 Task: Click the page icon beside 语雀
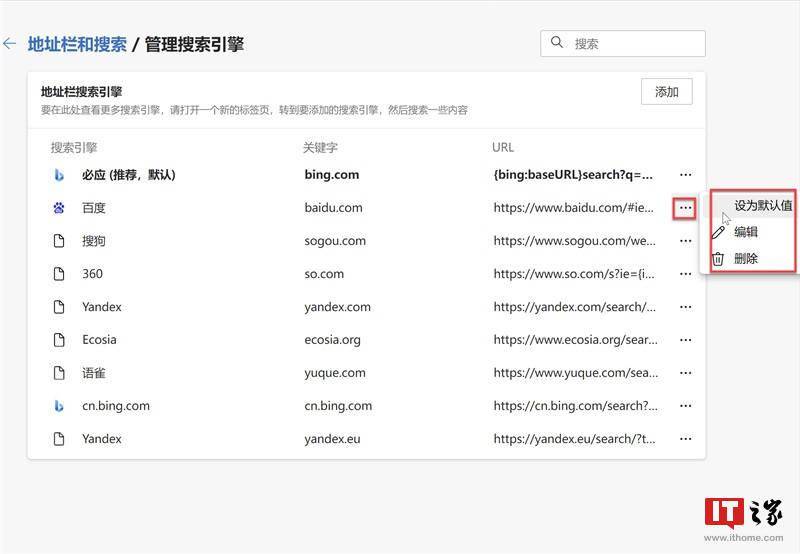click(x=59, y=373)
